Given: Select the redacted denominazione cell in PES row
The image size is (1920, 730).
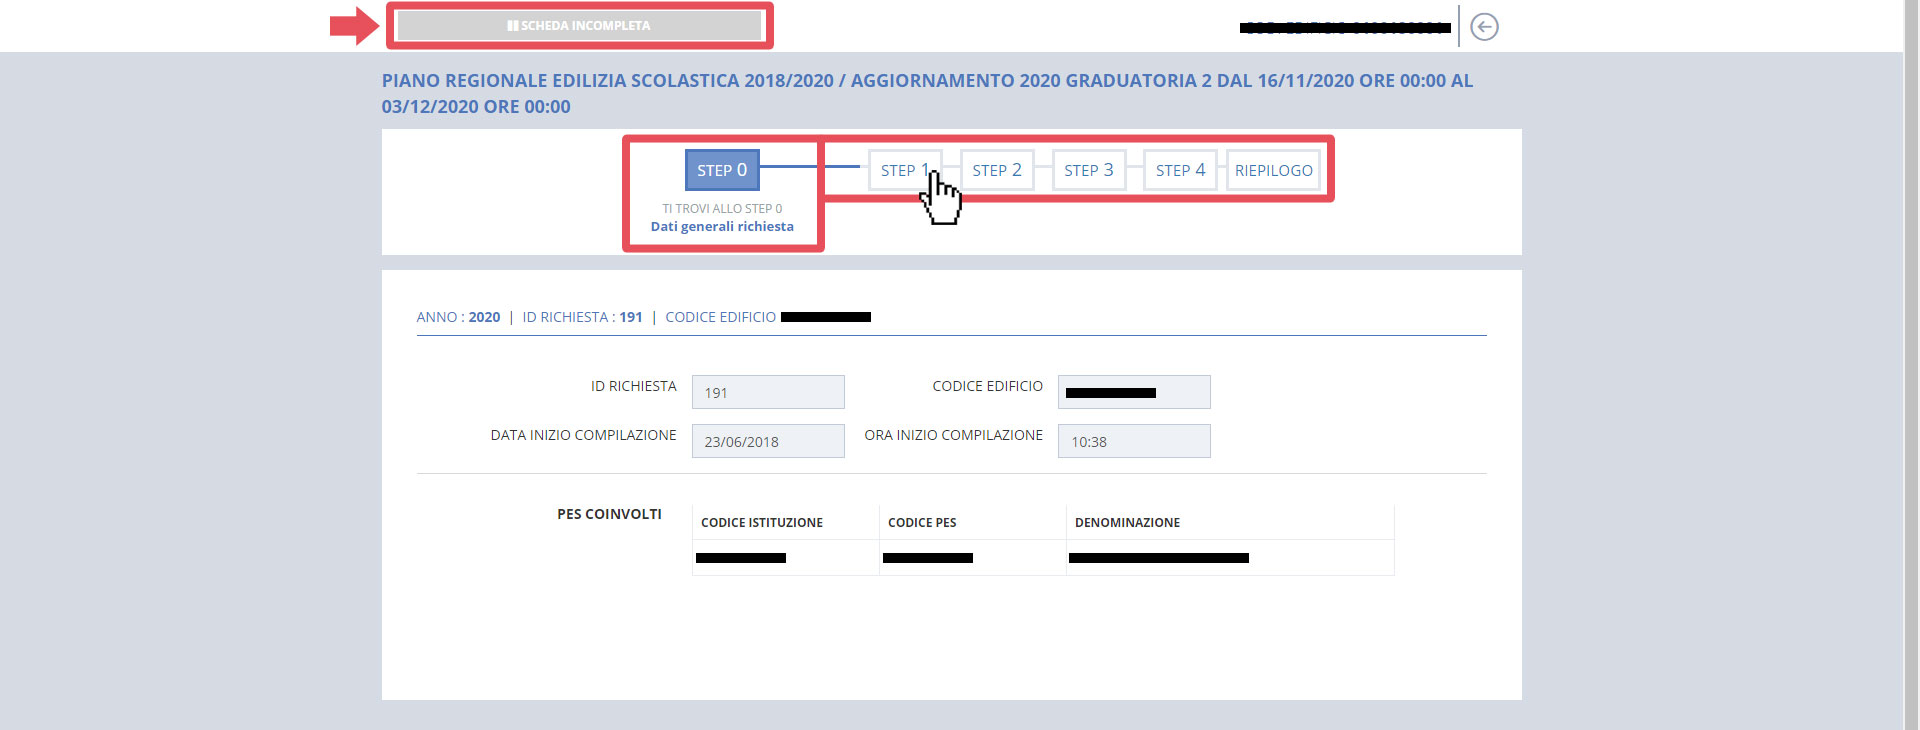Looking at the screenshot, I should 1159,558.
